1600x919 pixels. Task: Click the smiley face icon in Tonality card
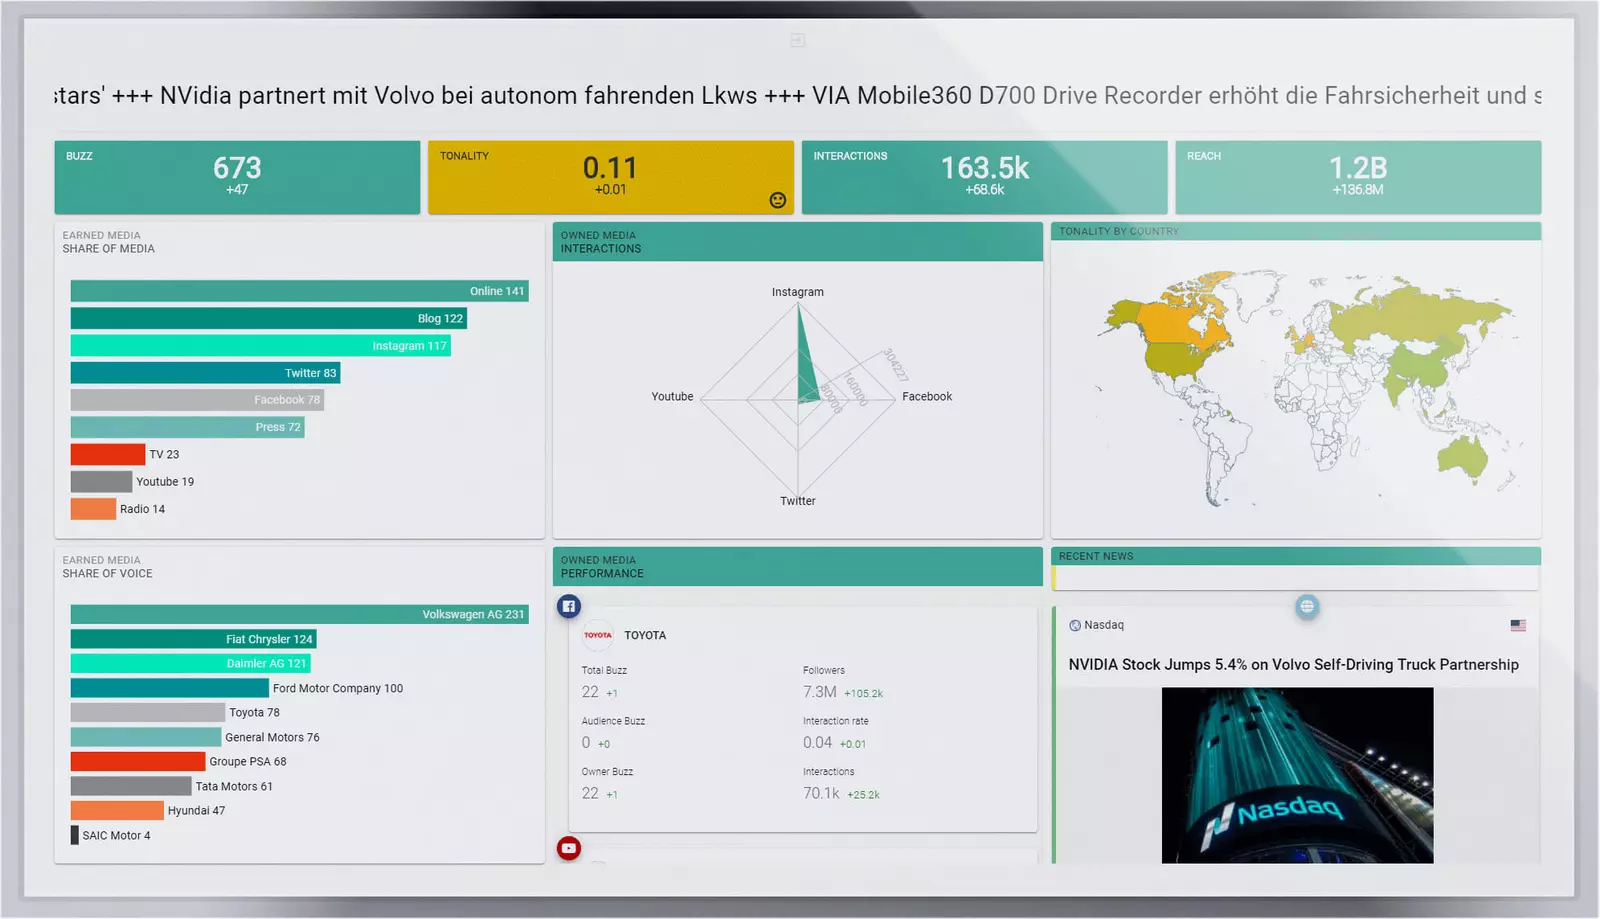[x=777, y=200]
